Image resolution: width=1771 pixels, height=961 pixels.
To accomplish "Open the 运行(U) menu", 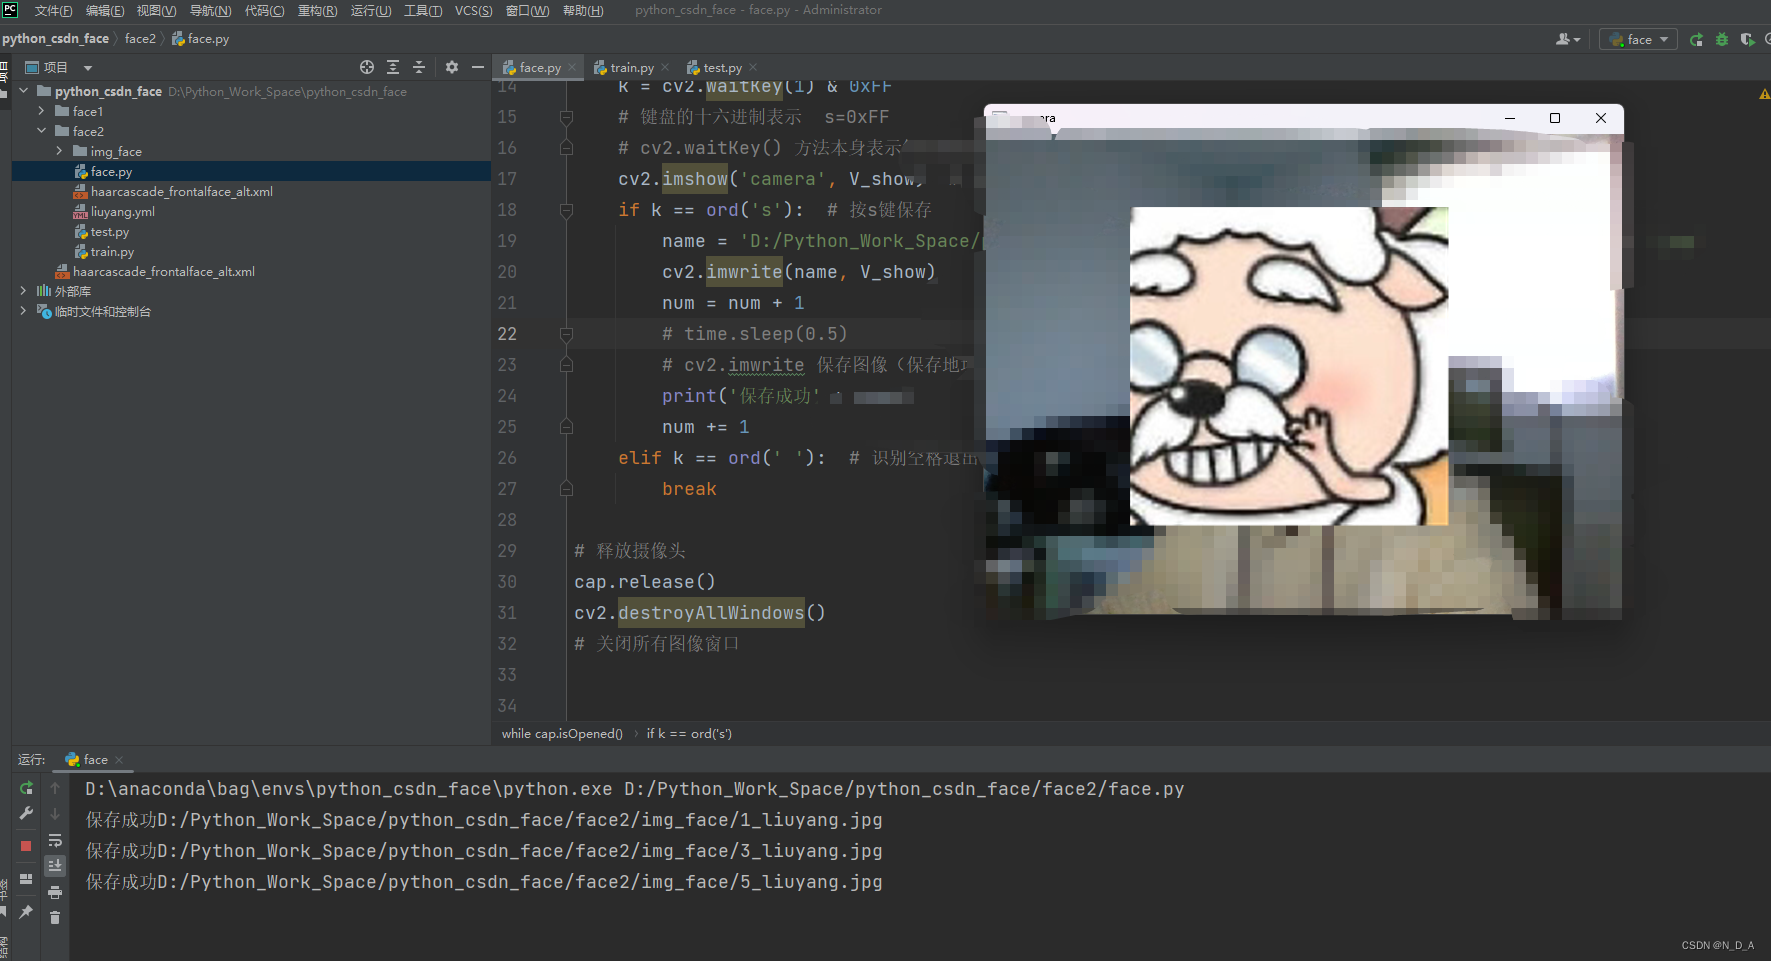I will [371, 11].
